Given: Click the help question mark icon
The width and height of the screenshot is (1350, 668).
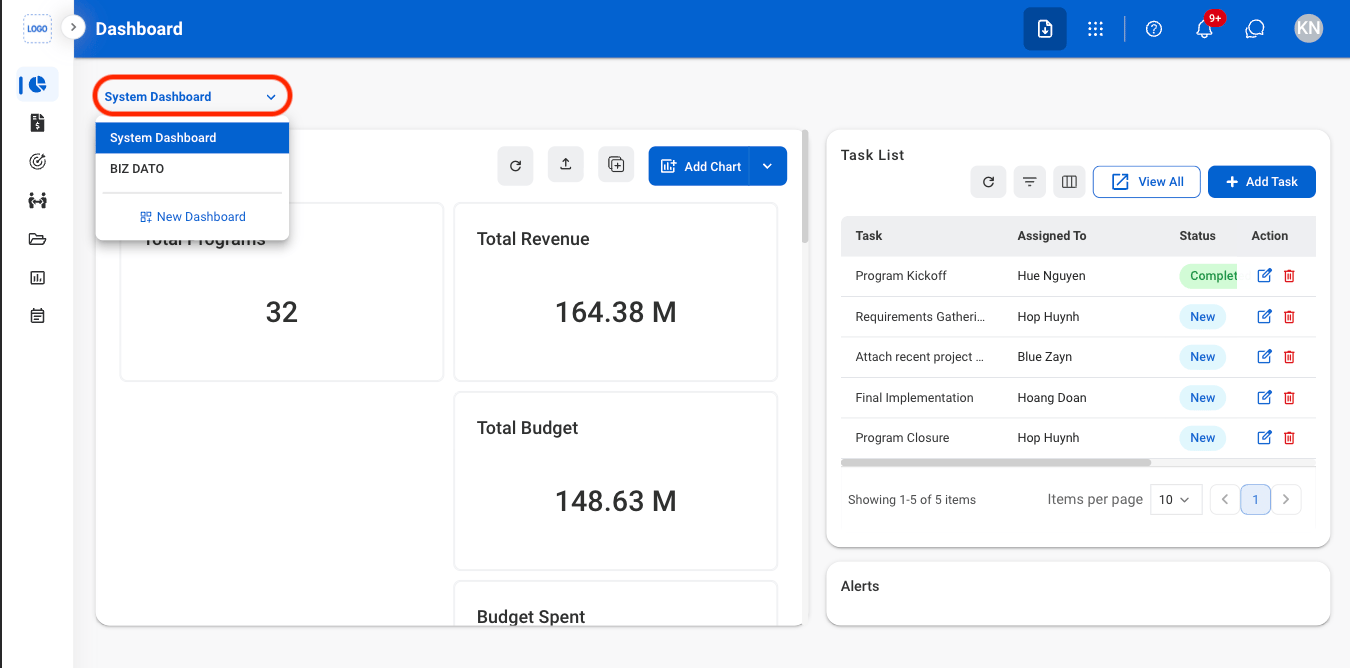Looking at the screenshot, I should pos(1154,29).
